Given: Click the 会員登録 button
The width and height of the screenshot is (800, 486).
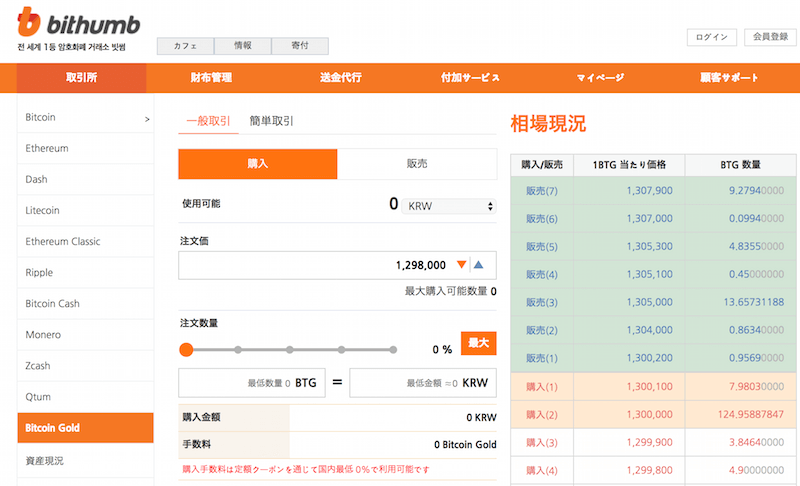Looking at the screenshot, I should pyautogui.click(x=770, y=37).
